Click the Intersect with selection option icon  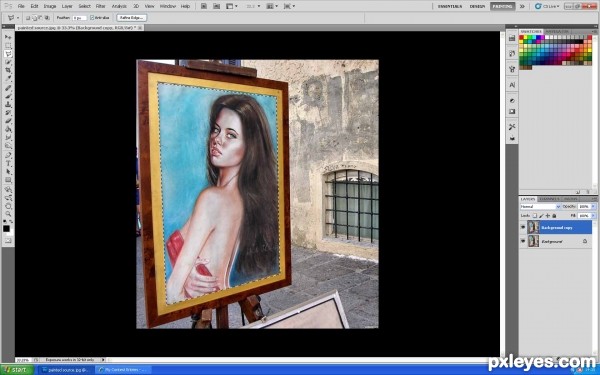47,18
